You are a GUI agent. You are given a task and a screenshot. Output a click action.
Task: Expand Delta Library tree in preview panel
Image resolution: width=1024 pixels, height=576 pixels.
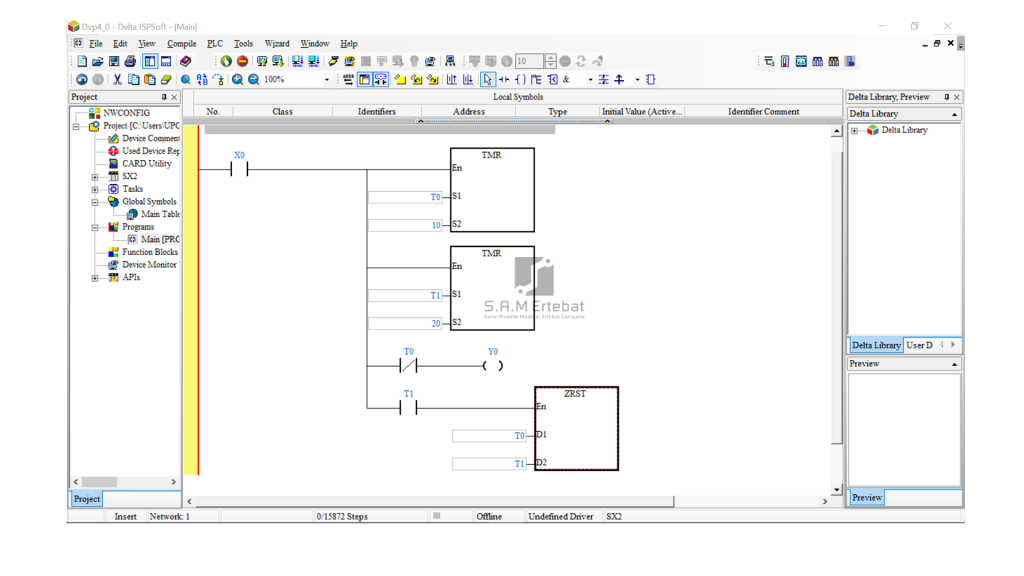pos(854,130)
